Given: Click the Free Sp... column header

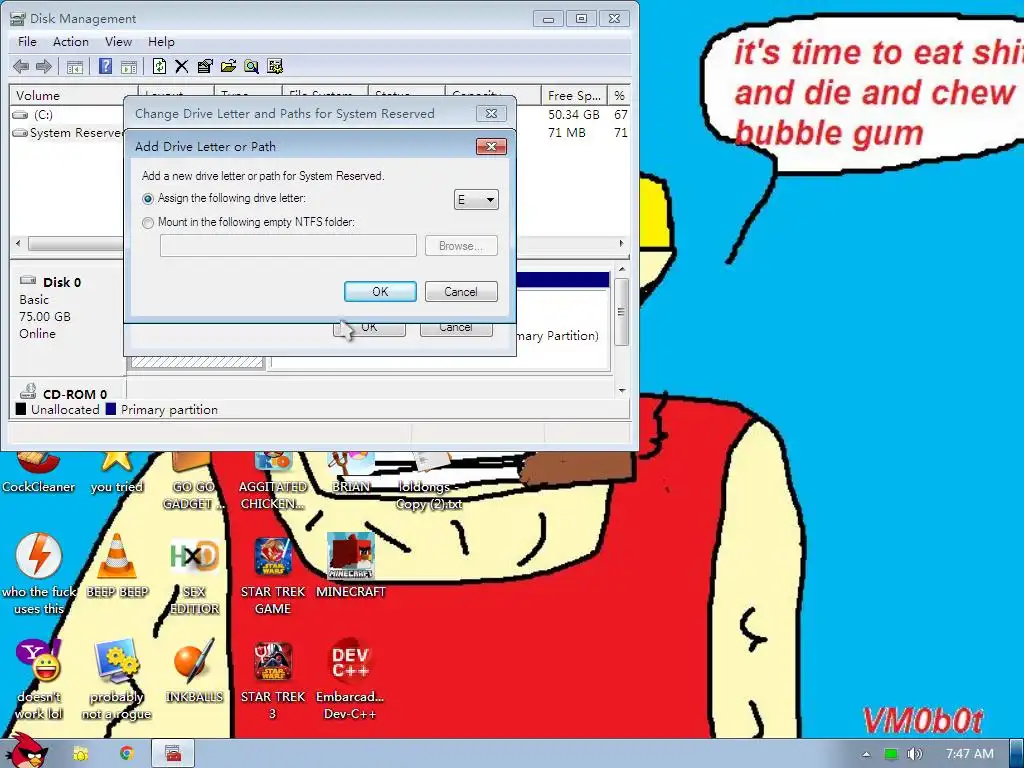Looking at the screenshot, I should point(574,95).
